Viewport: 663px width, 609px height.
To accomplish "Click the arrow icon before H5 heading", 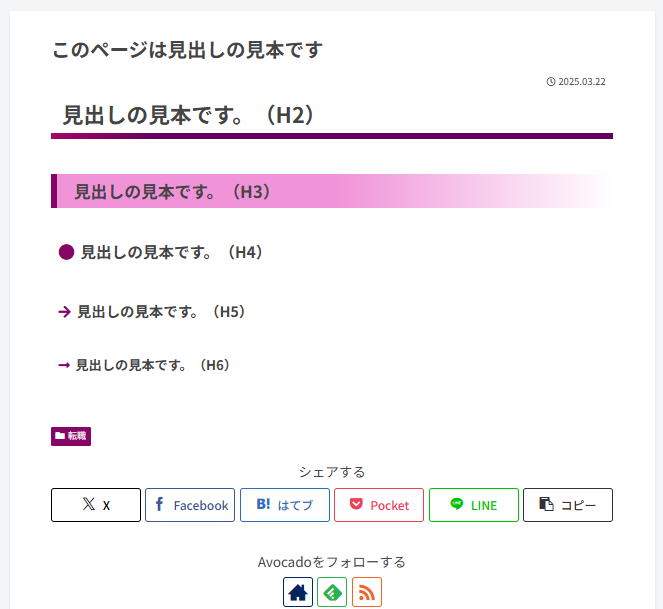I will pyautogui.click(x=65, y=312).
